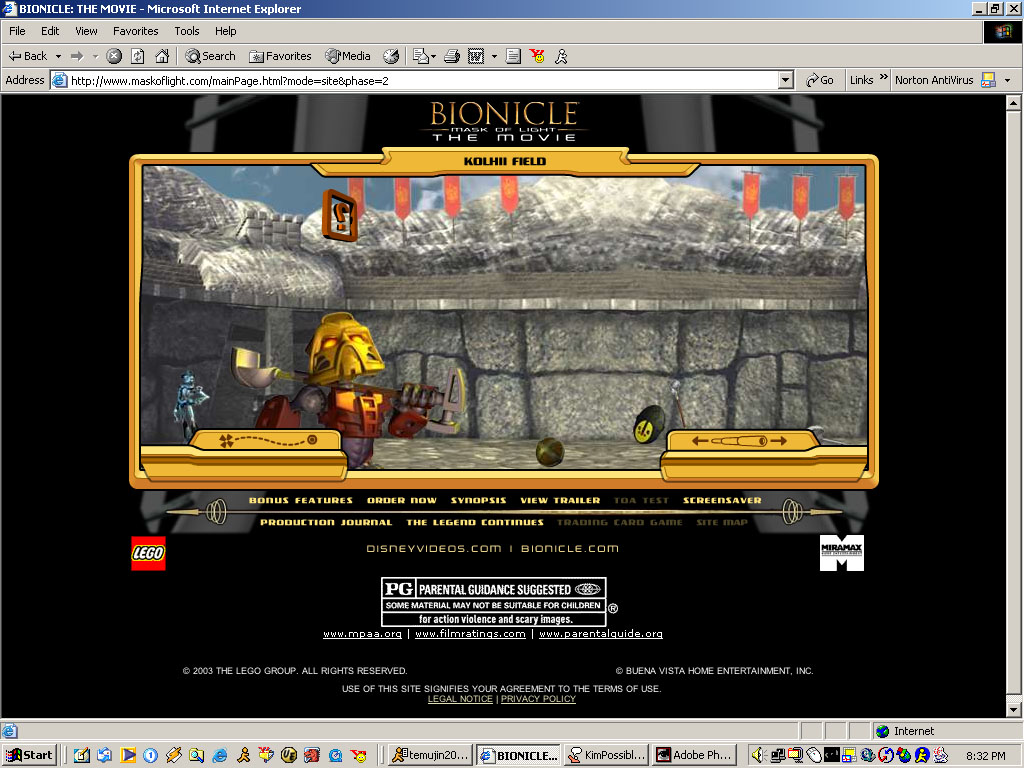Expand the Back history dropdown arrow

(58, 56)
